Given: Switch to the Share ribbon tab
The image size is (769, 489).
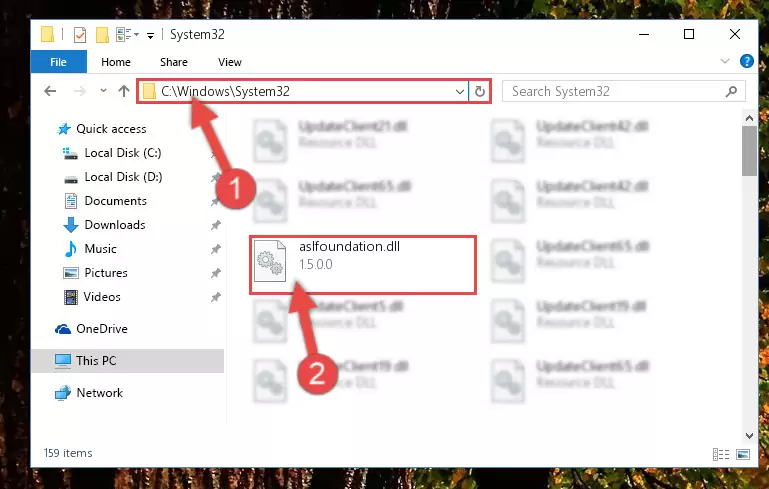Looking at the screenshot, I should [x=174, y=62].
